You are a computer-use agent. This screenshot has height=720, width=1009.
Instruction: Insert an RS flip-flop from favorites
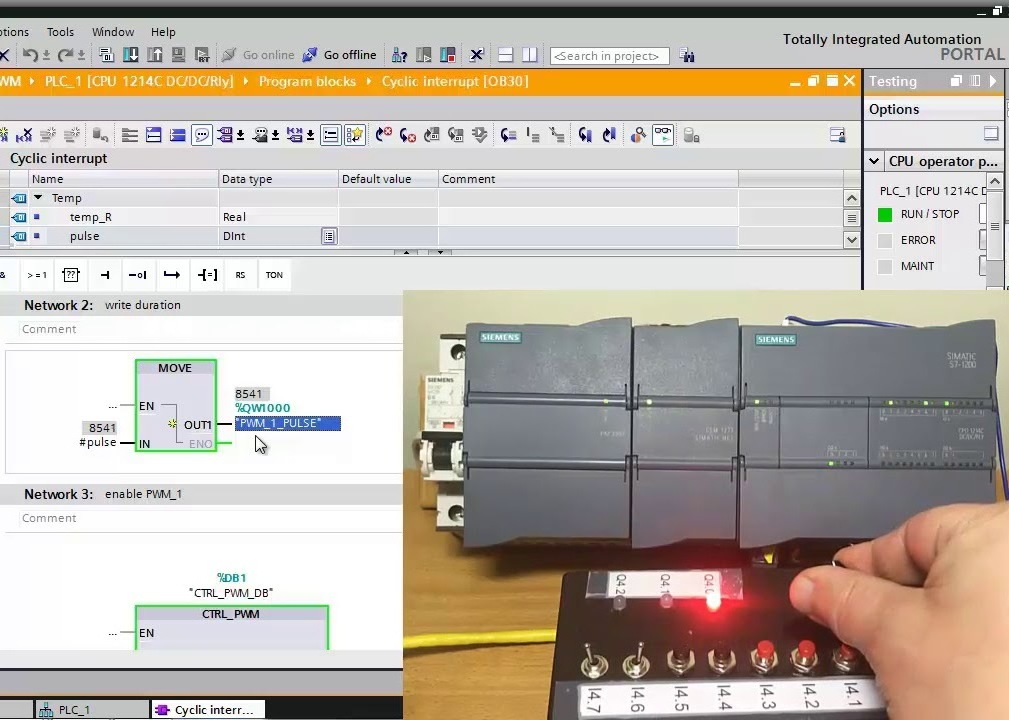pos(240,275)
